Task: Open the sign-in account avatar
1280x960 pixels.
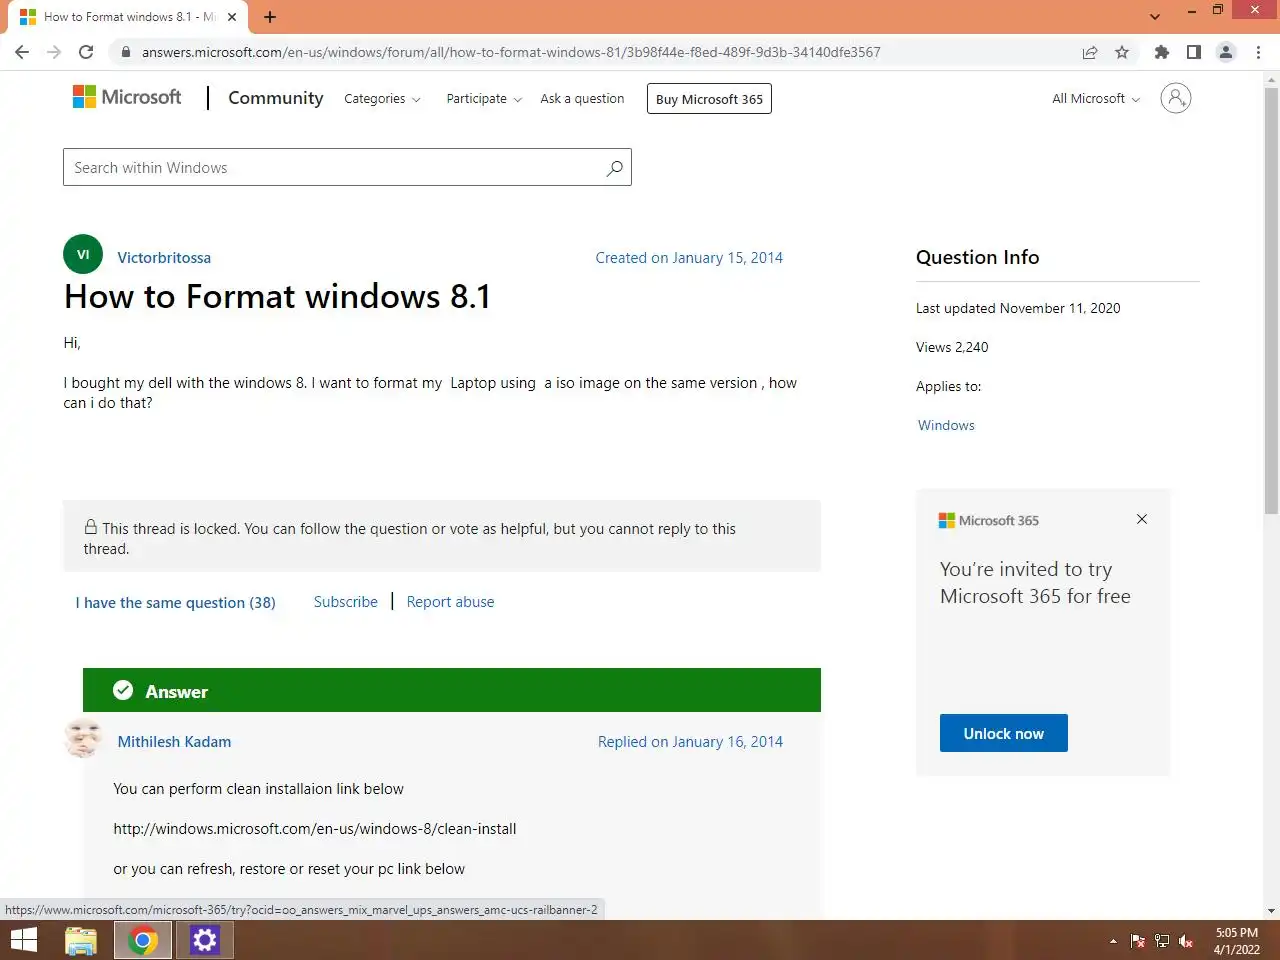Action: pos(1175,98)
